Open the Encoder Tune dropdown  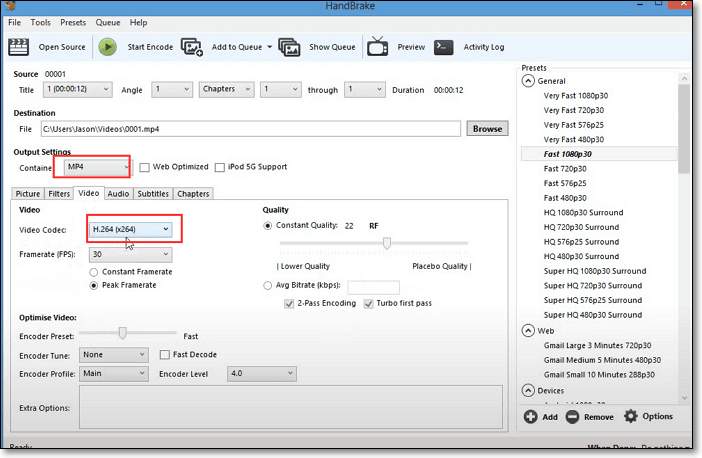pos(114,355)
